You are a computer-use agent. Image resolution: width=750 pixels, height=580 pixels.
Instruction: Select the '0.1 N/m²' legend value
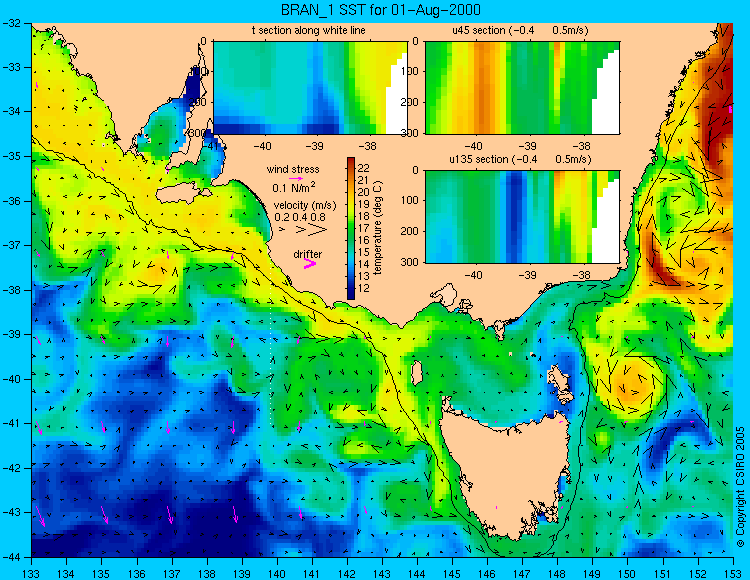pos(294,187)
